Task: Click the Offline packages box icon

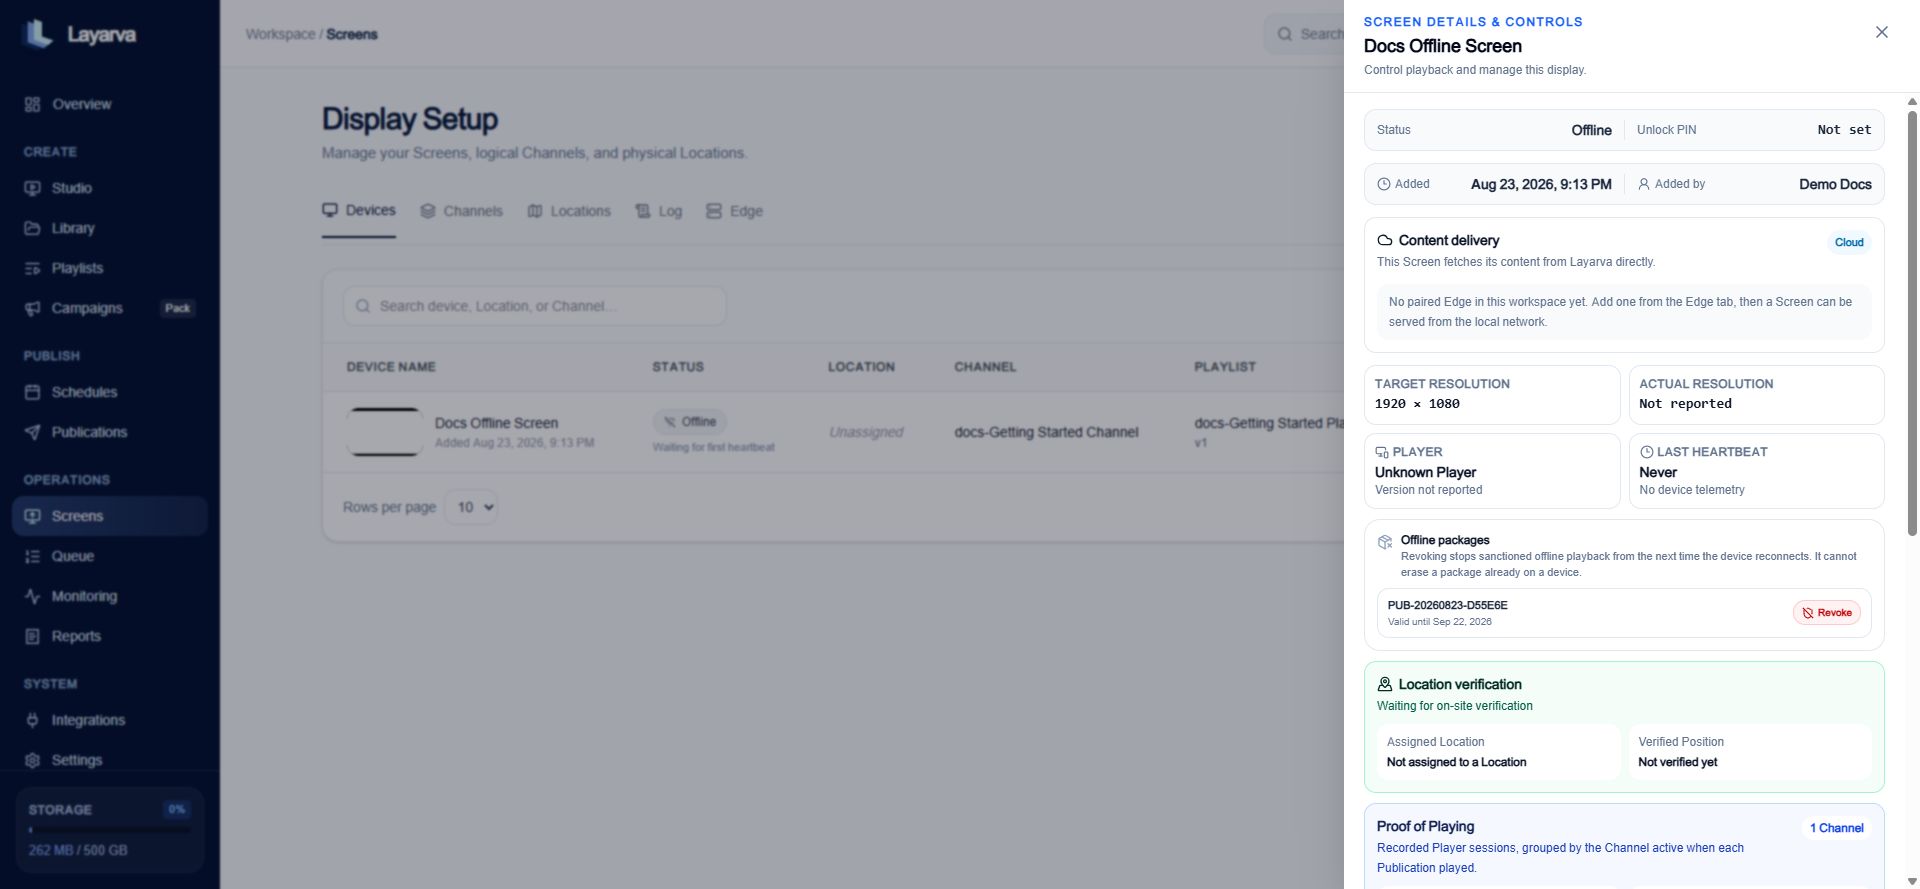Action: coord(1385,542)
